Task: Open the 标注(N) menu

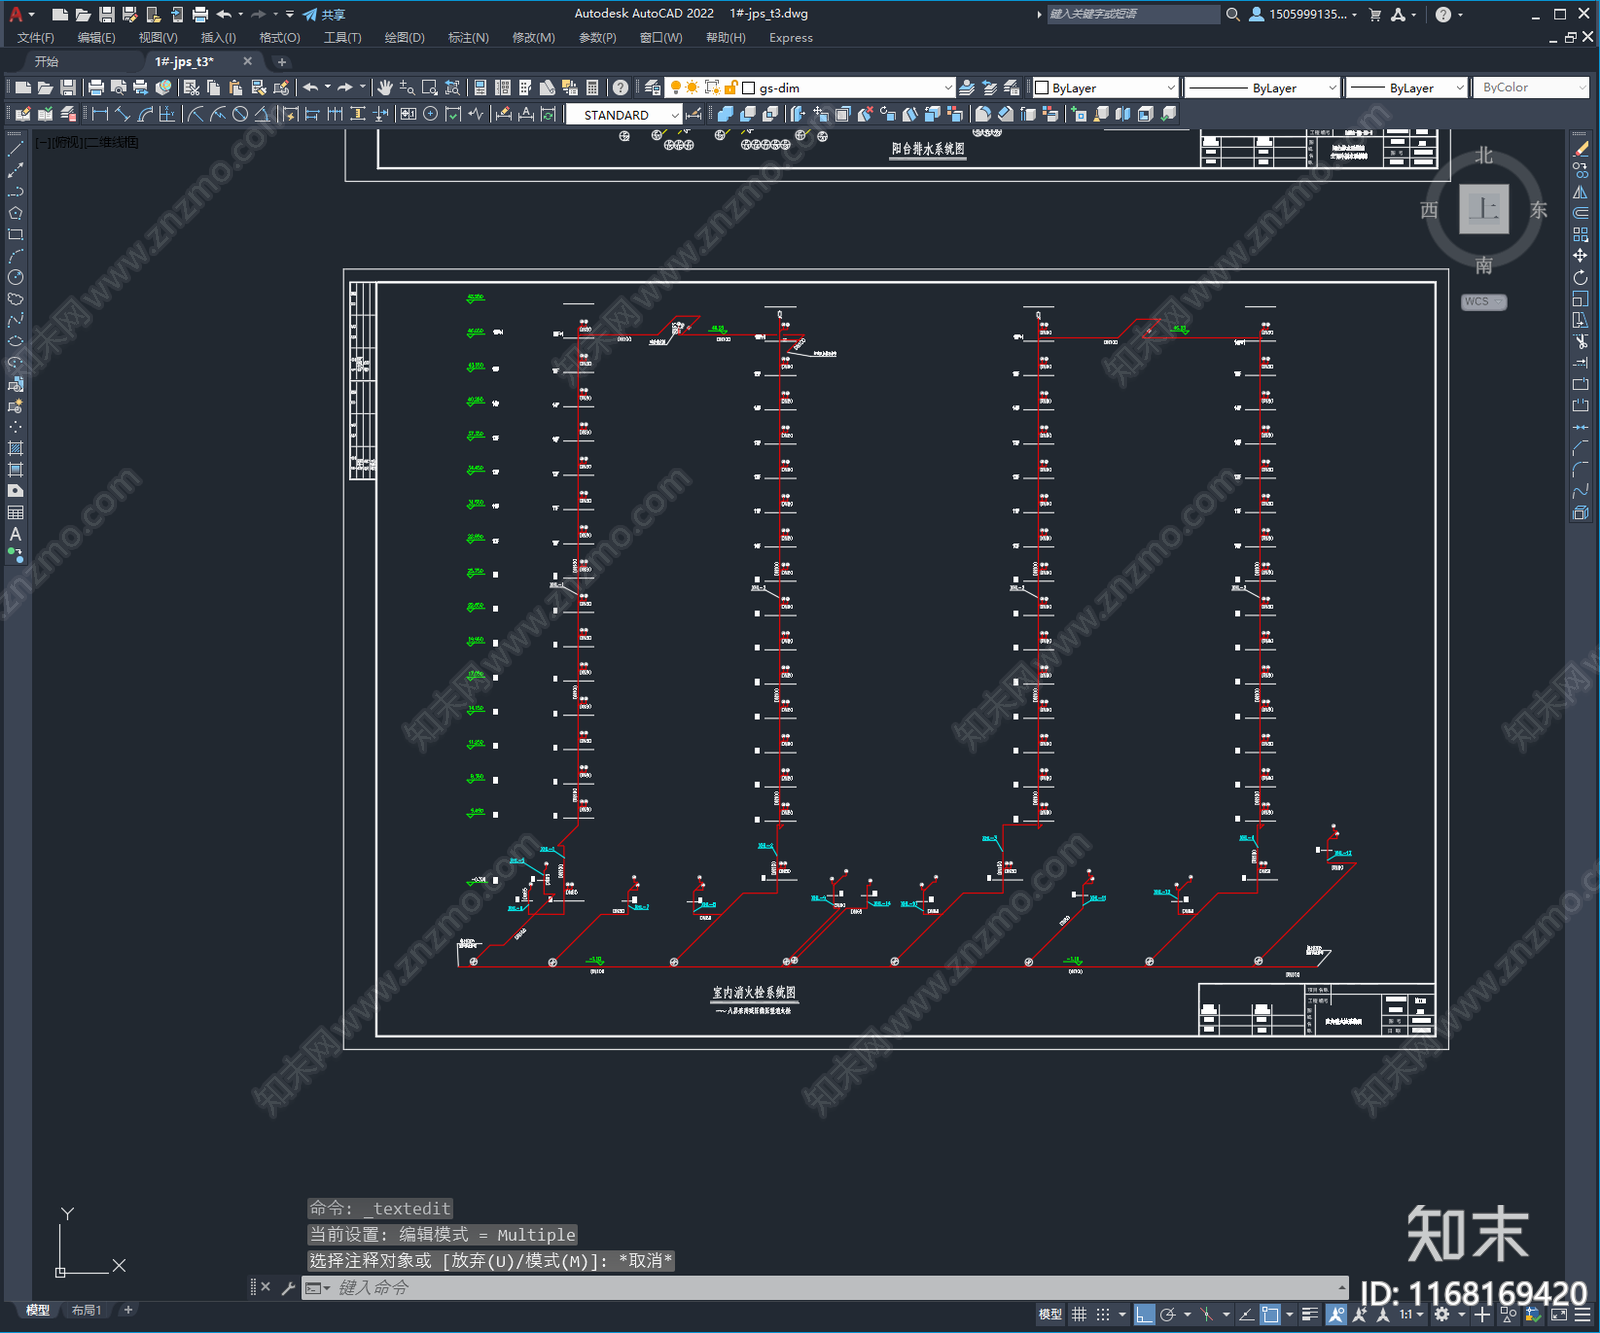Action: click(x=468, y=38)
